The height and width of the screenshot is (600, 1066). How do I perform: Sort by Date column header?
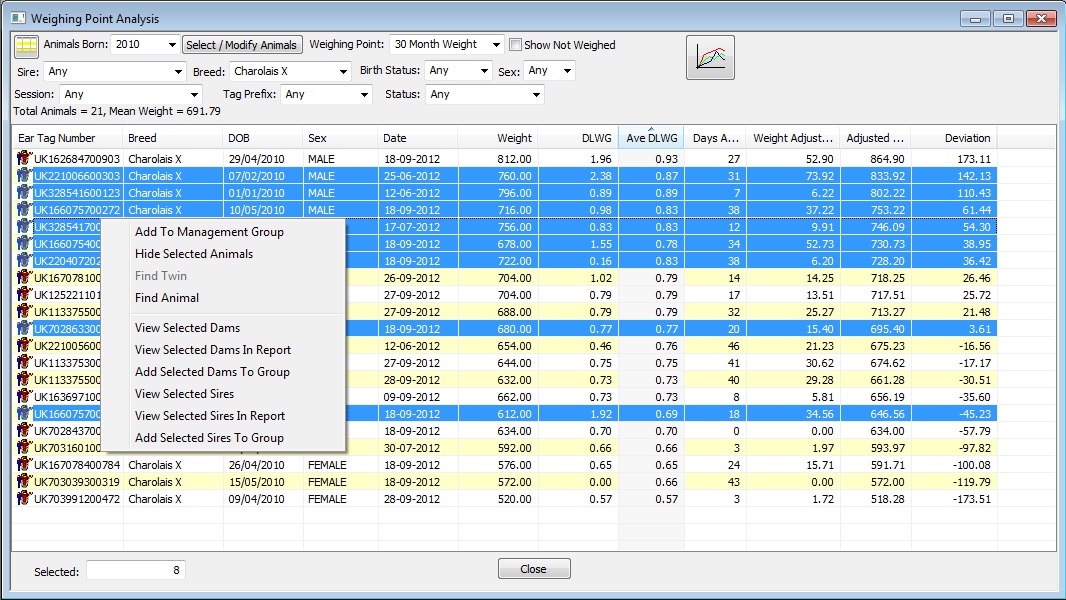pyautogui.click(x=418, y=138)
